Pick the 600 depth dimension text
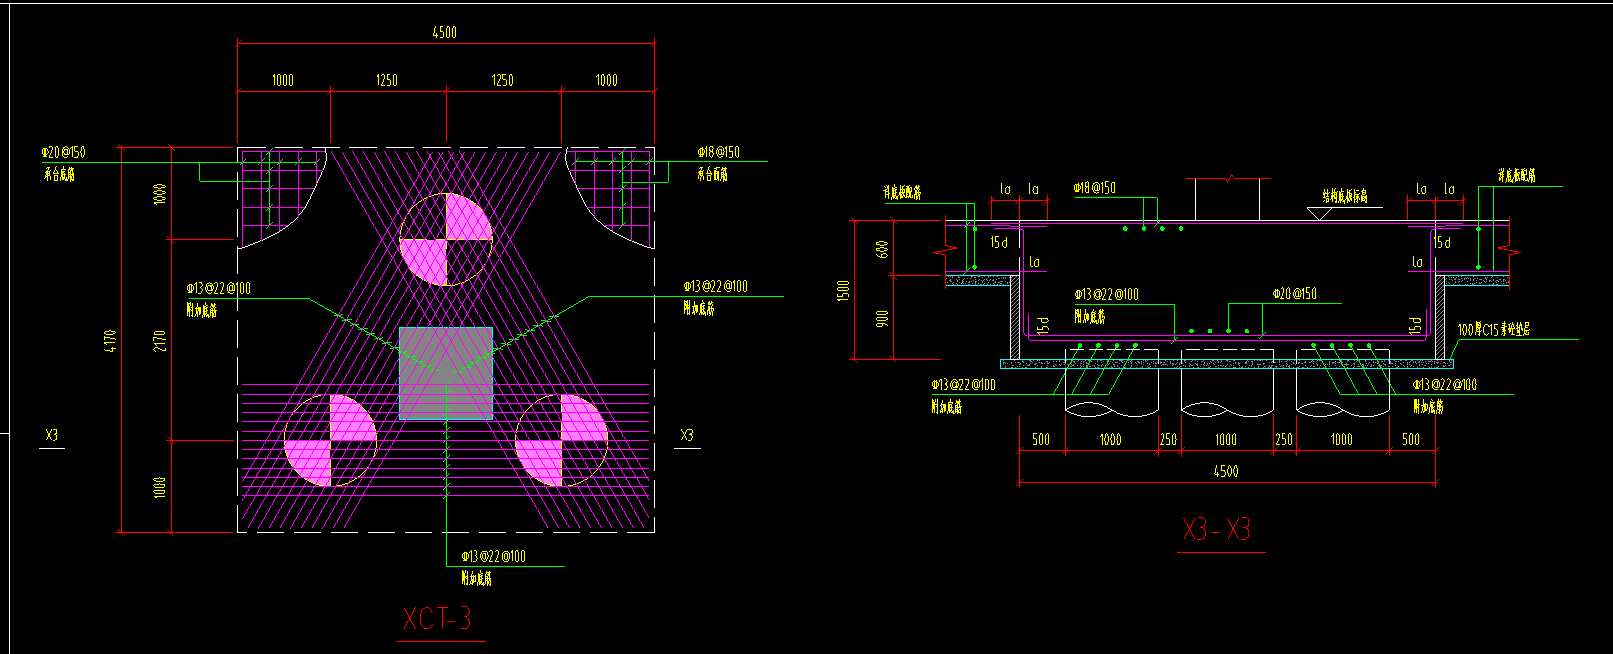 882,249
